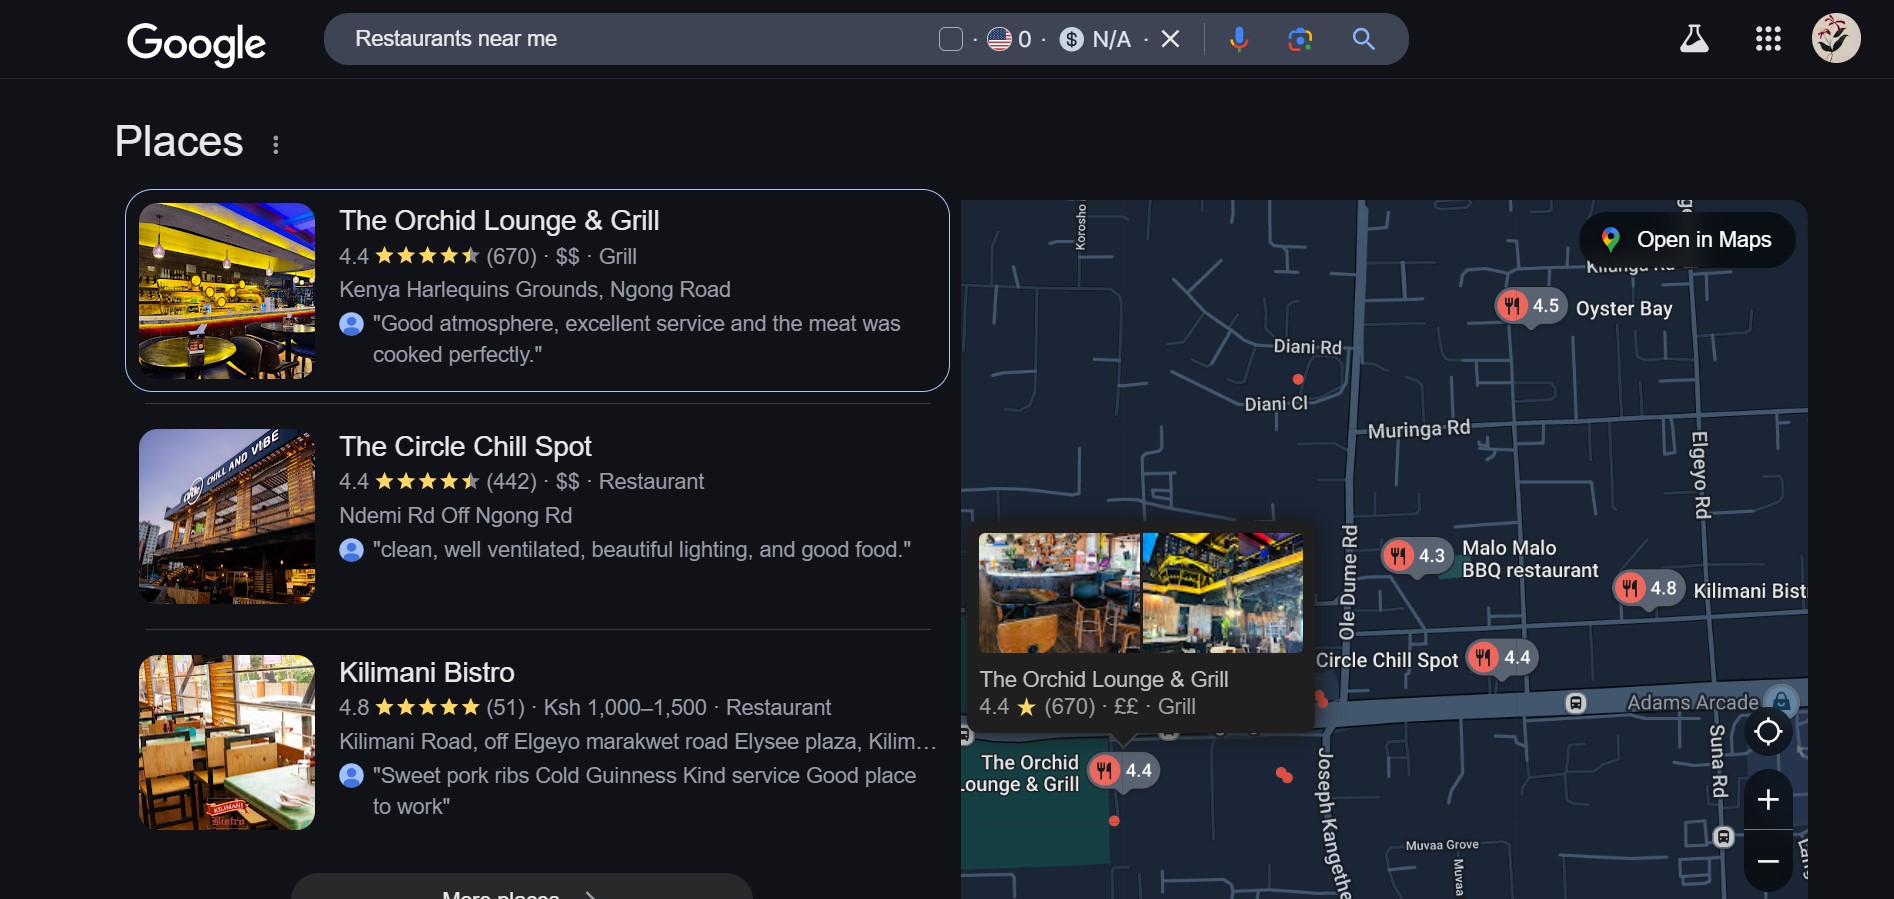The image size is (1894, 899).
Task: Open Search Labs flask icon
Action: coord(1693,39)
